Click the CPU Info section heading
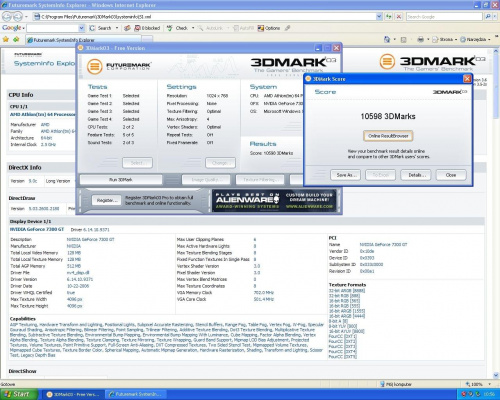The image size is (500, 400). tap(21, 95)
